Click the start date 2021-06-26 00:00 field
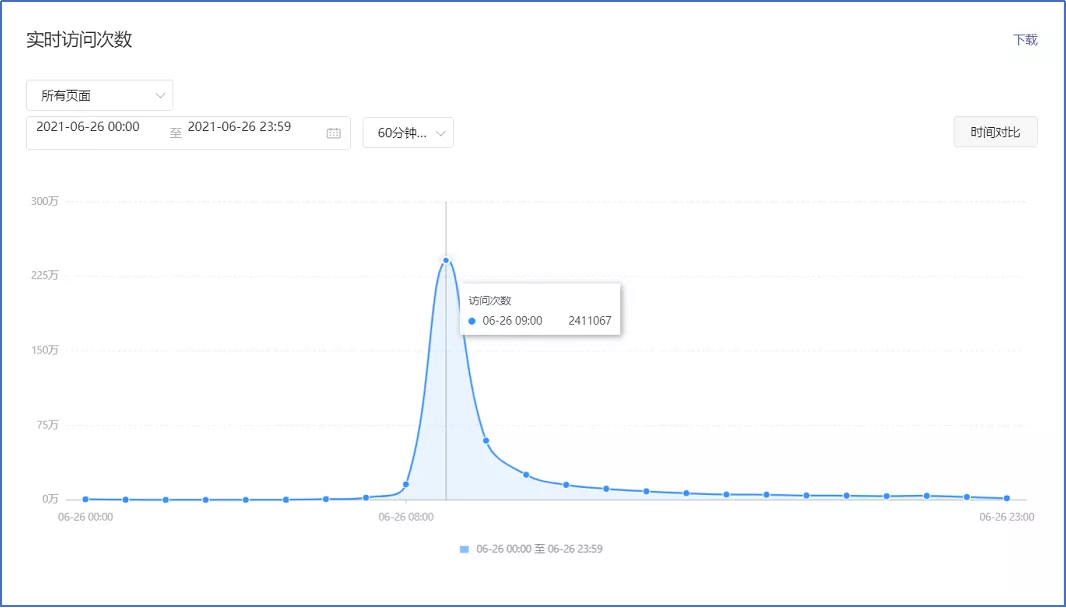 [x=88, y=127]
